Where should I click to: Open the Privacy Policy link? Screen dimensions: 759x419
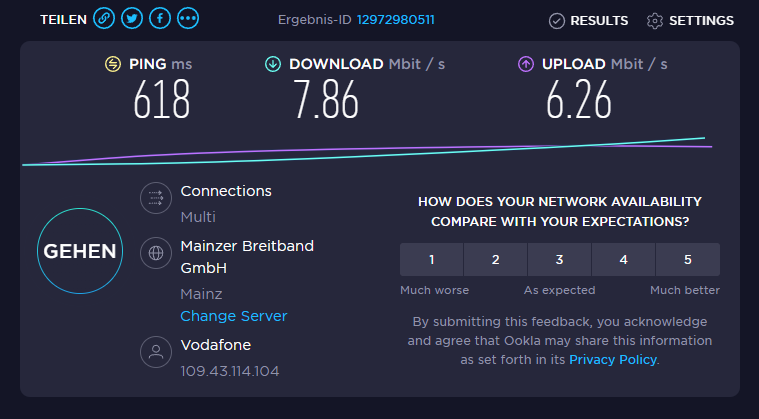click(613, 359)
